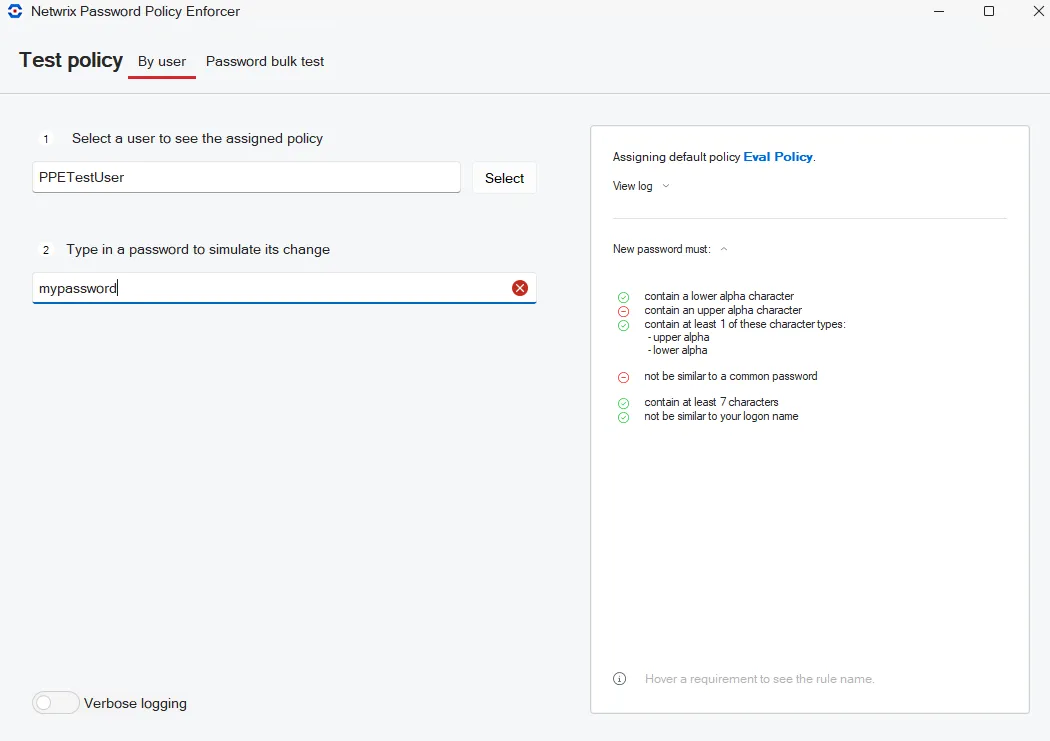Clear password using red X icon
This screenshot has height=741, width=1050.
(x=520, y=288)
